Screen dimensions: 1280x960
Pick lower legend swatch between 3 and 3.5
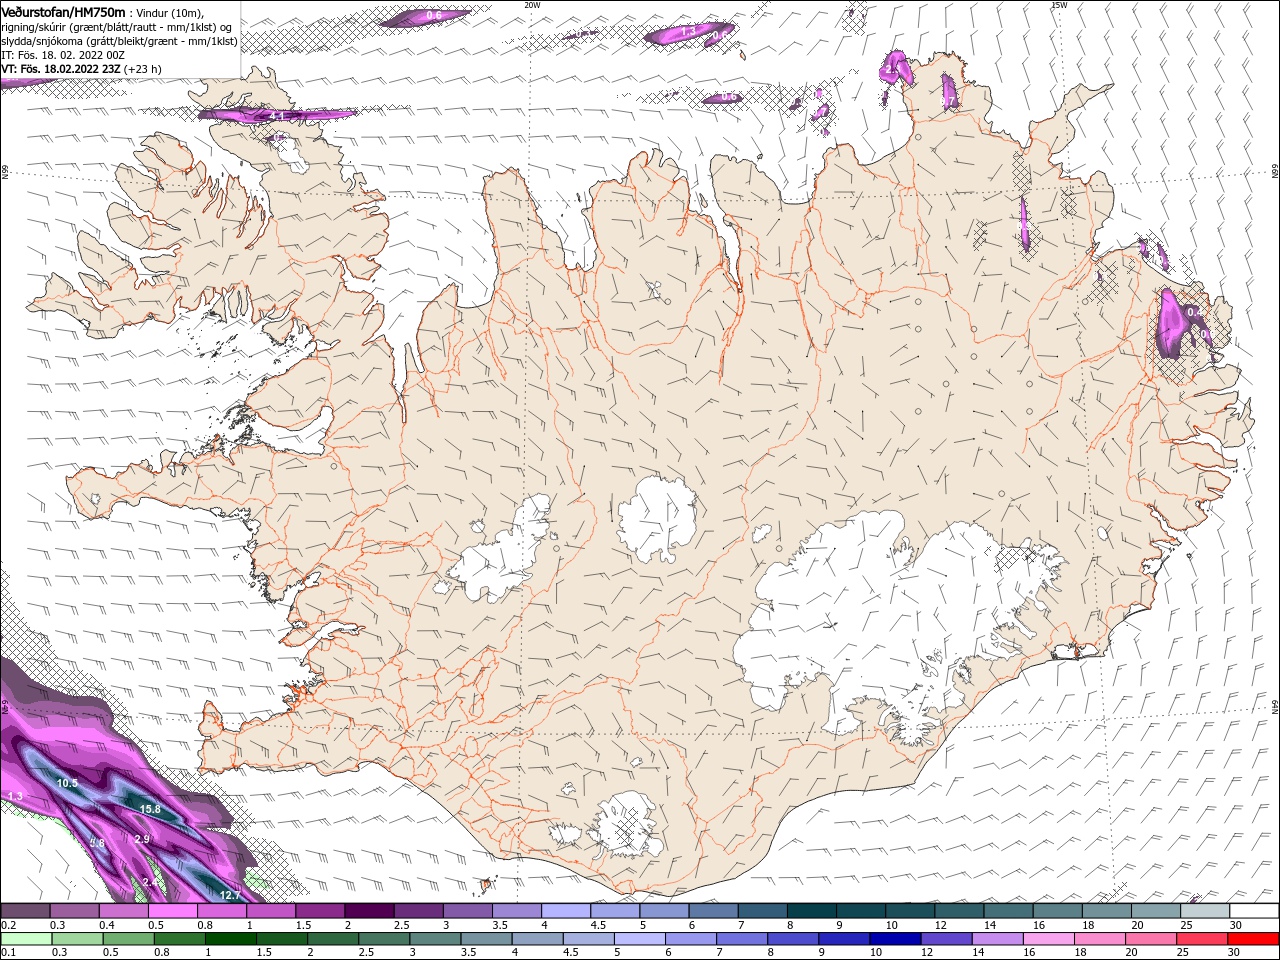click(x=435, y=939)
